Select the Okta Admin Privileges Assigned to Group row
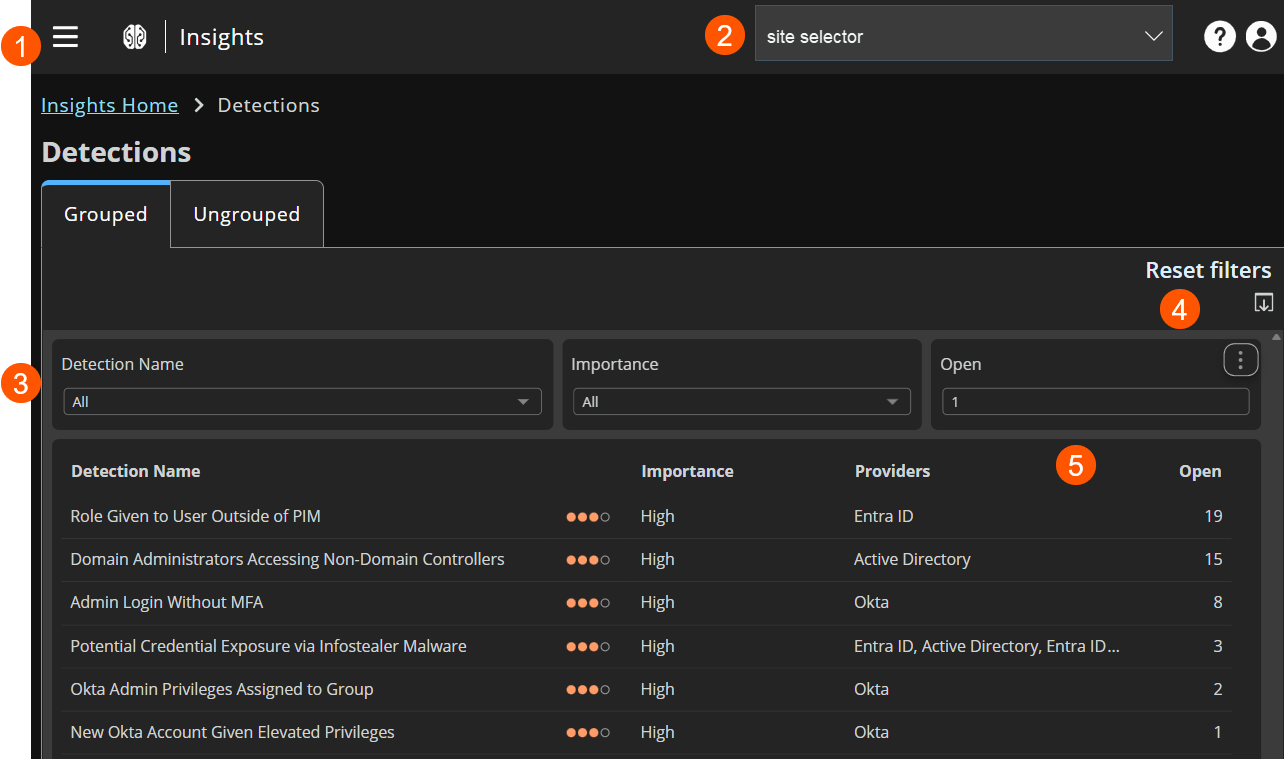Viewport: 1284px width, 759px height. 221,689
